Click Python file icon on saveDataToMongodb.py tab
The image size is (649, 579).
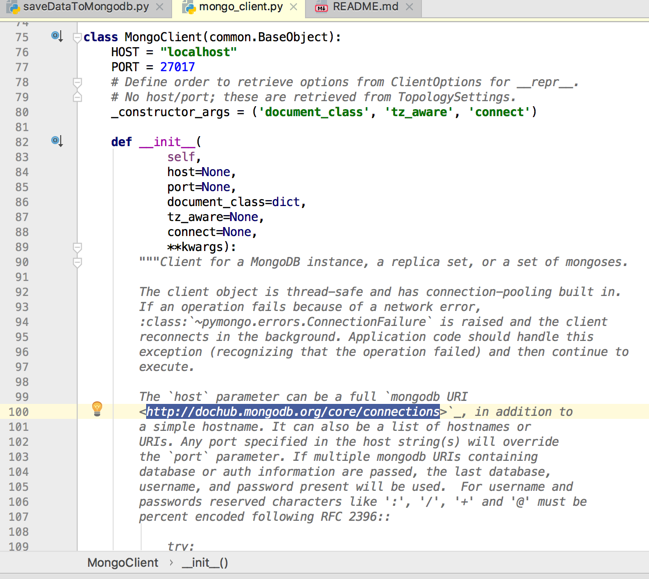(x=13, y=7)
